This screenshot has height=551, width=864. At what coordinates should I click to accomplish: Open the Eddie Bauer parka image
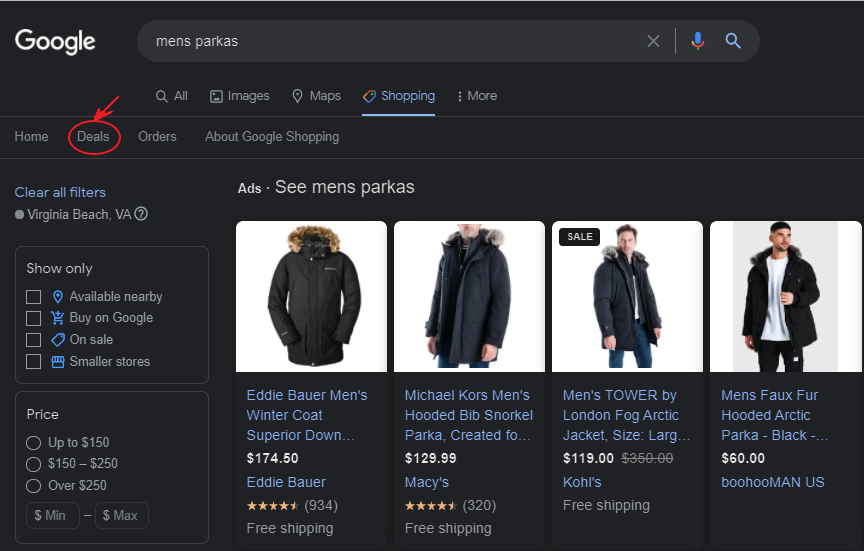click(x=311, y=296)
